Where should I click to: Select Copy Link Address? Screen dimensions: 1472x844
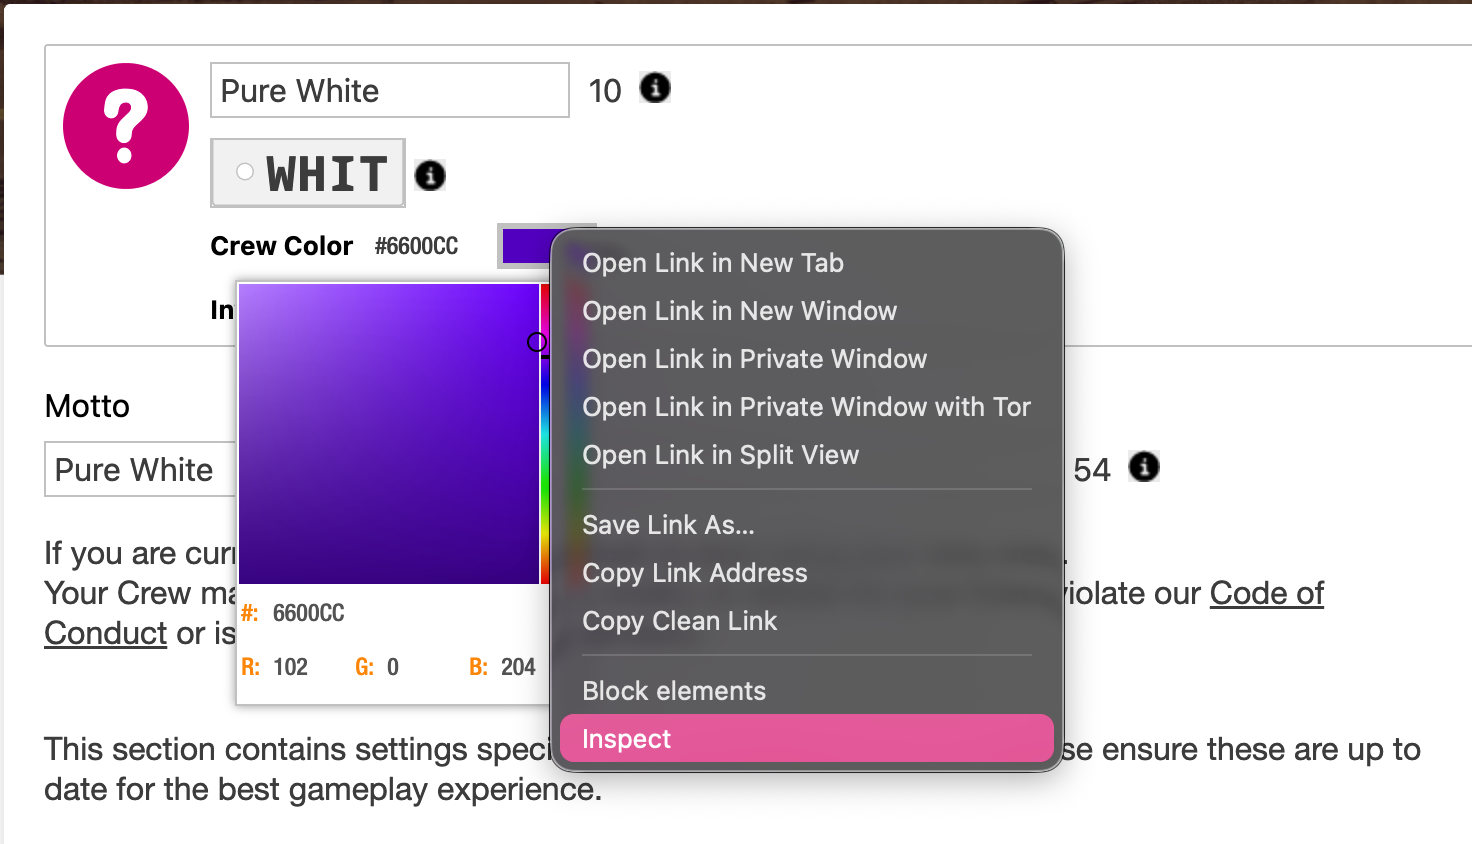tap(695, 573)
